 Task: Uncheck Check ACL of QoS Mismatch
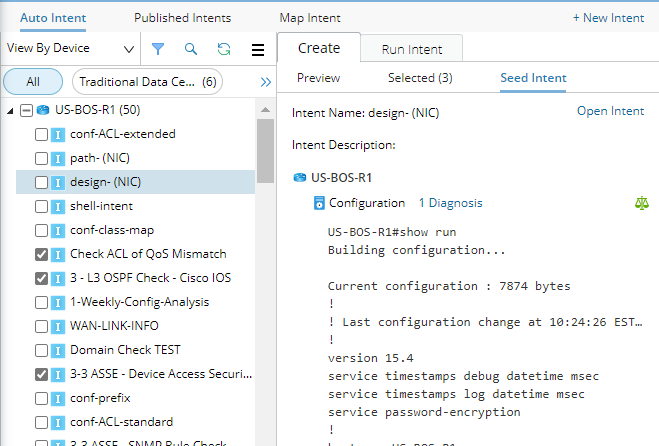pos(41,254)
